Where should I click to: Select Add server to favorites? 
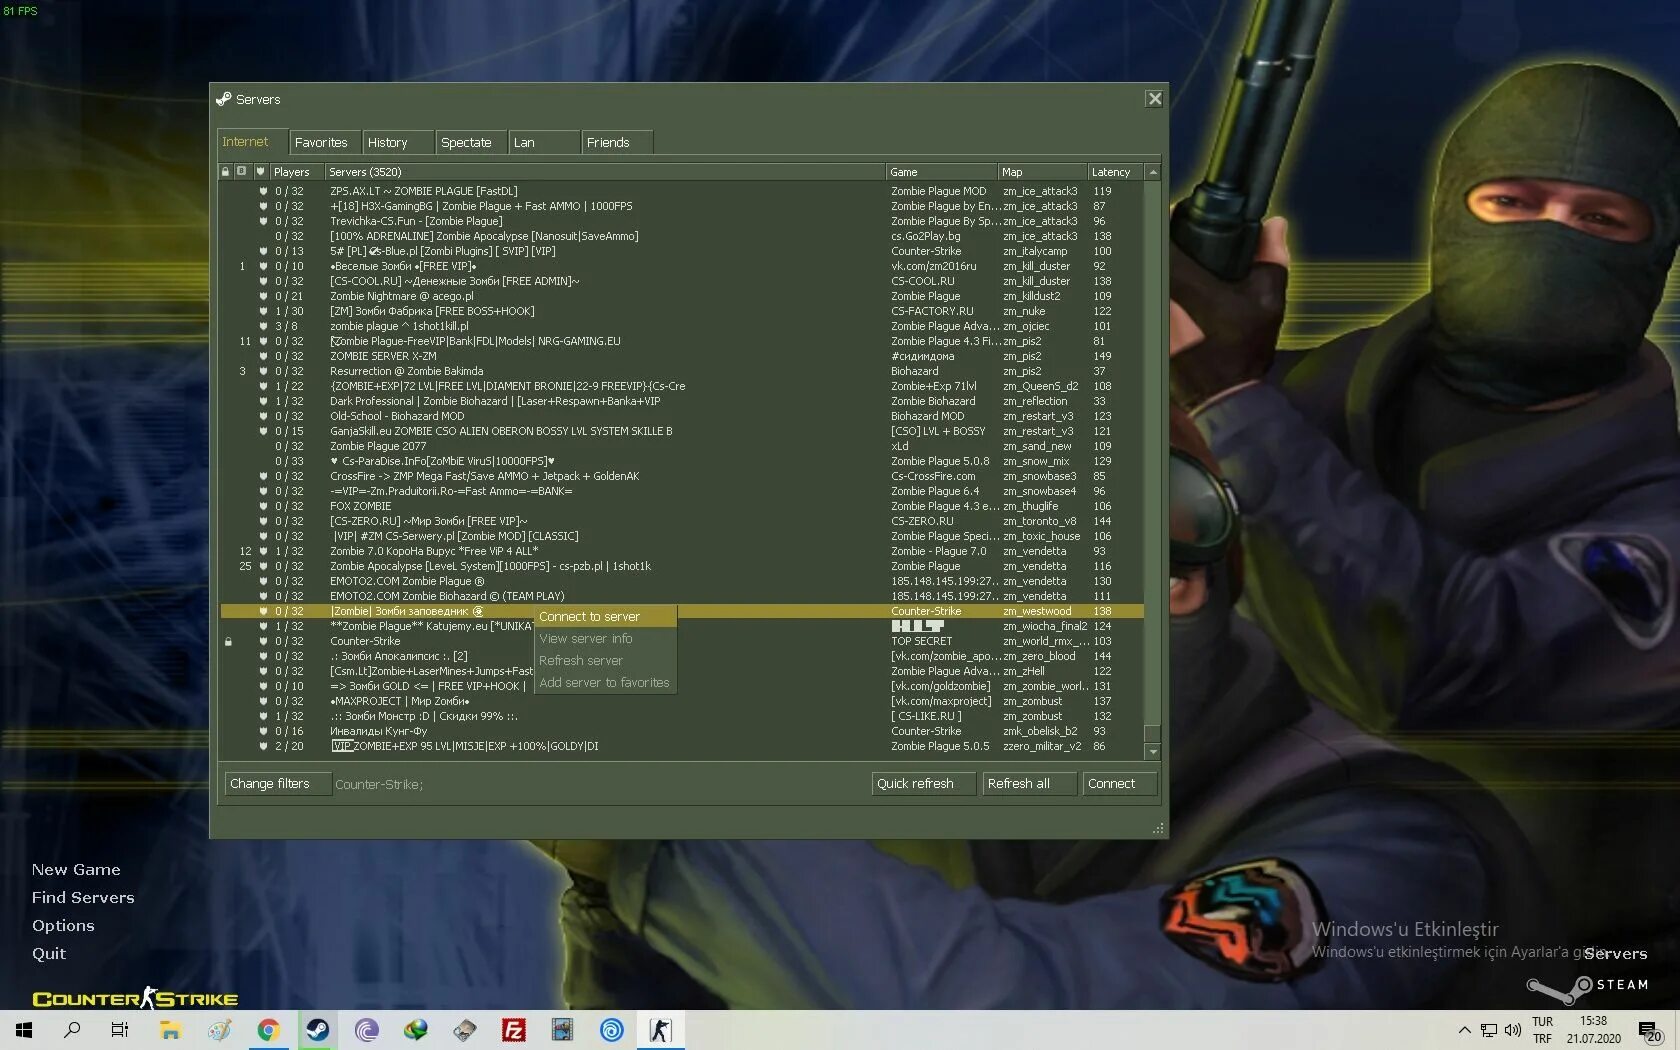tap(605, 682)
